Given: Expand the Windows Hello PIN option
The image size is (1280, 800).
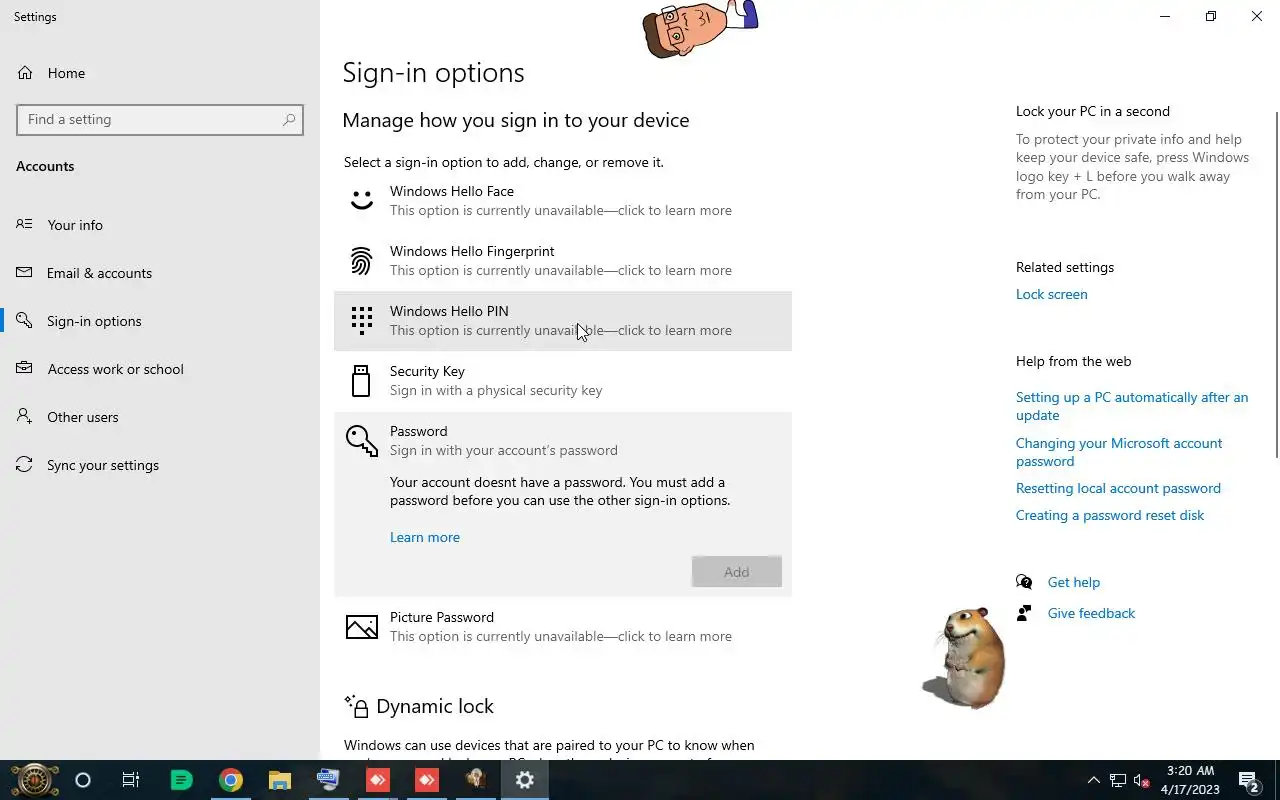Looking at the screenshot, I should (x=563, y=321).
